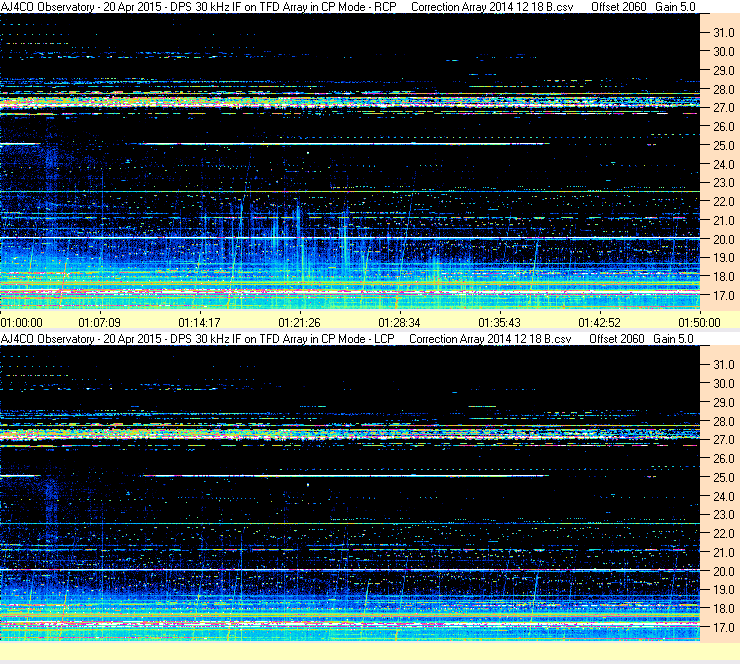The image size is (740, 664).
Task: Click the 20.0 frequency label on RCP plot
Action: click(x=724, y=240)
